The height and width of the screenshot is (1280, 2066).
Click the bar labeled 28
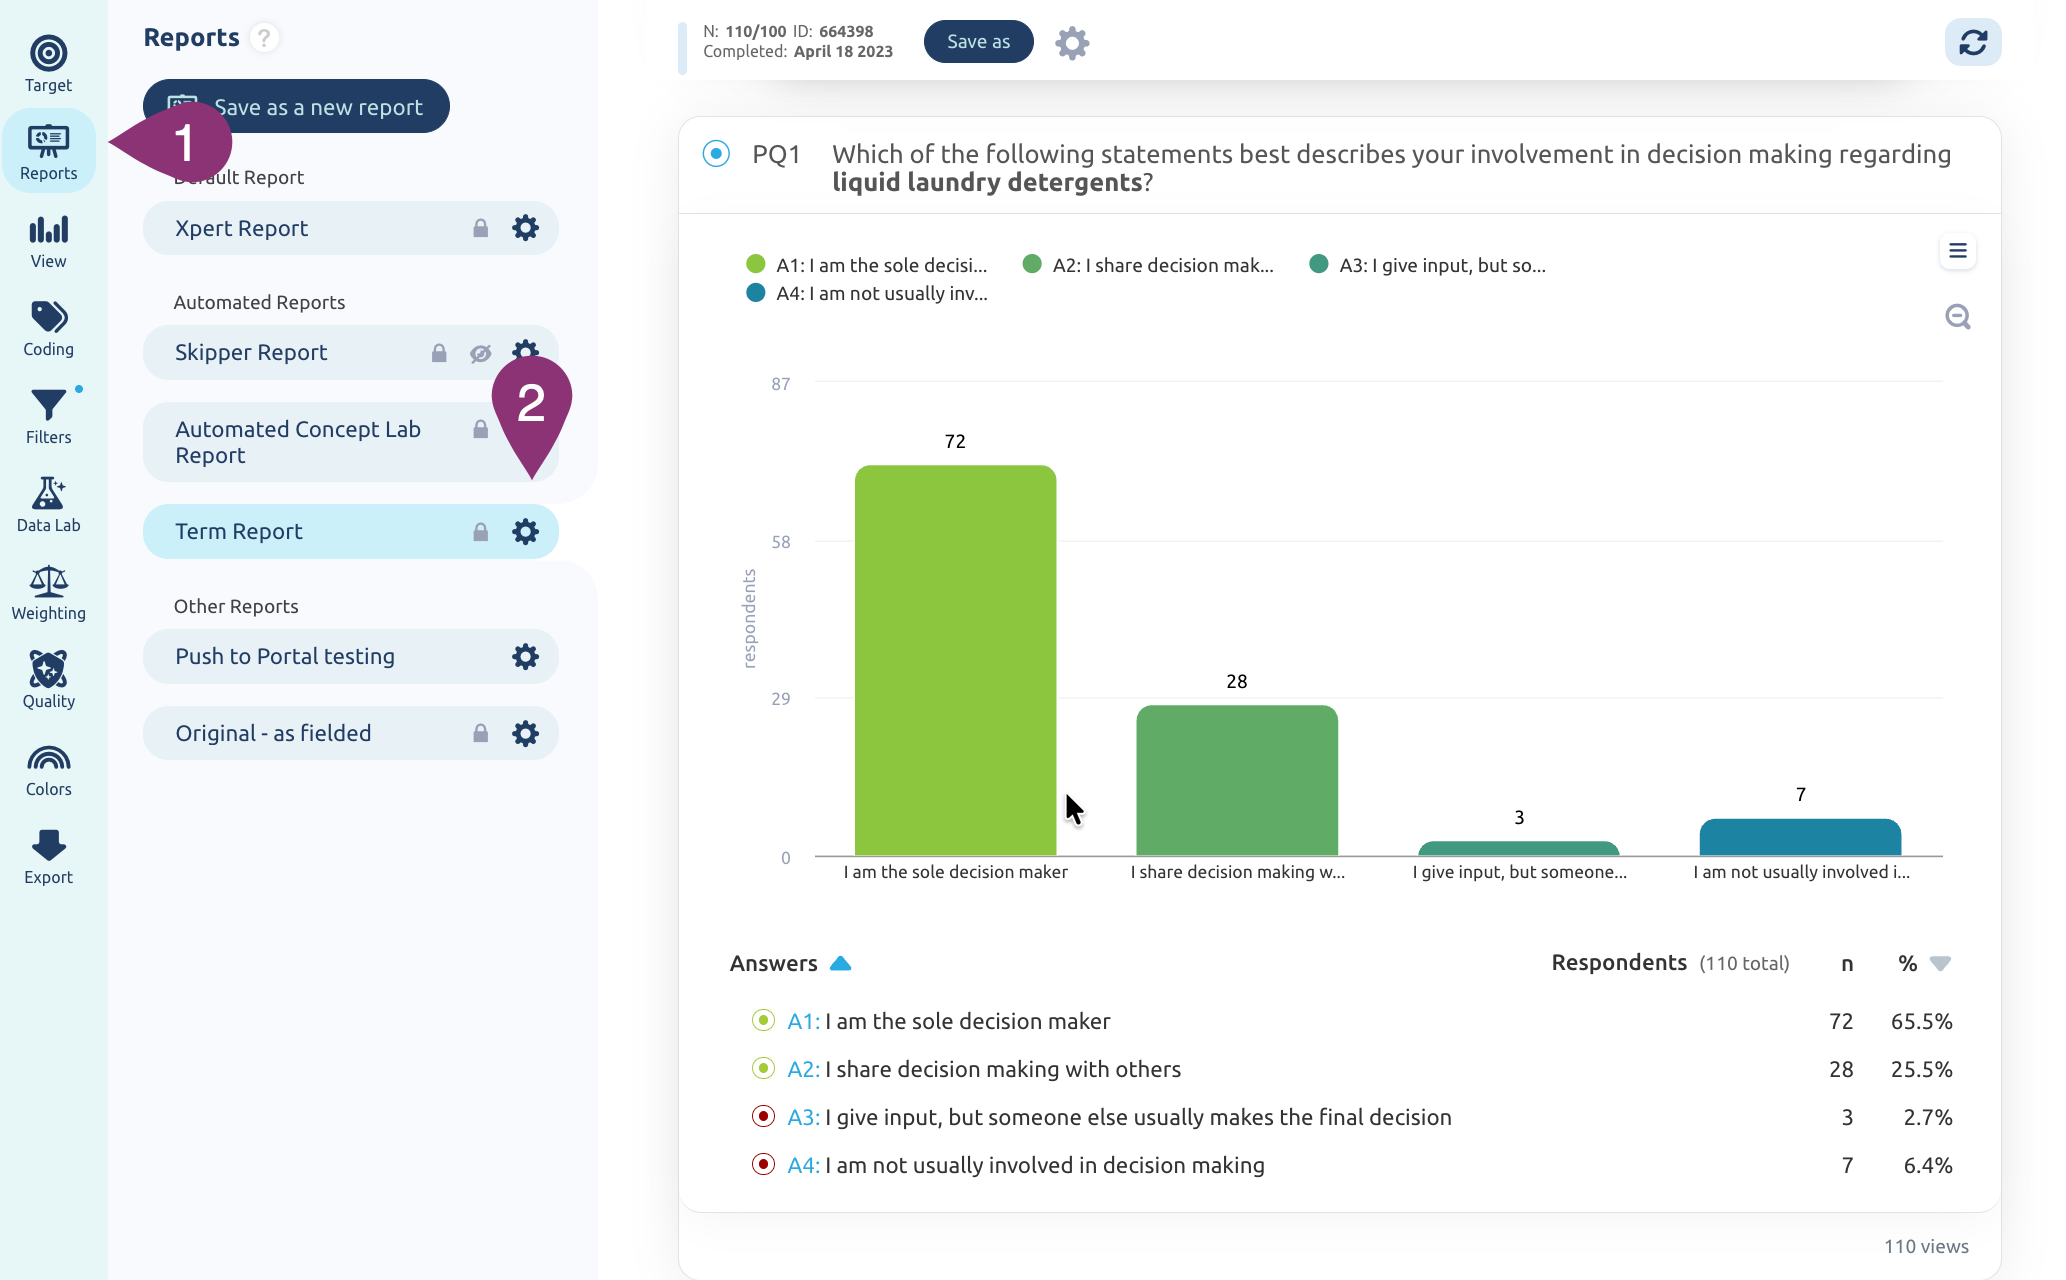[1237, 780]
